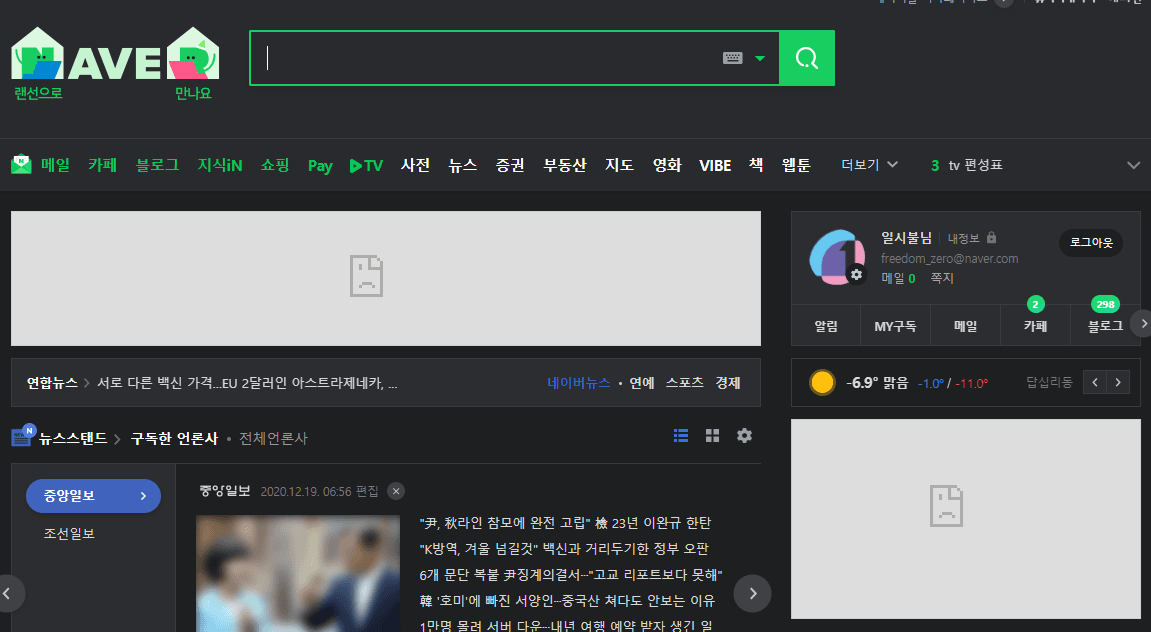The image size is (1151, 632).
Task: Select the 알림 tab
Action: click(826, 326)
